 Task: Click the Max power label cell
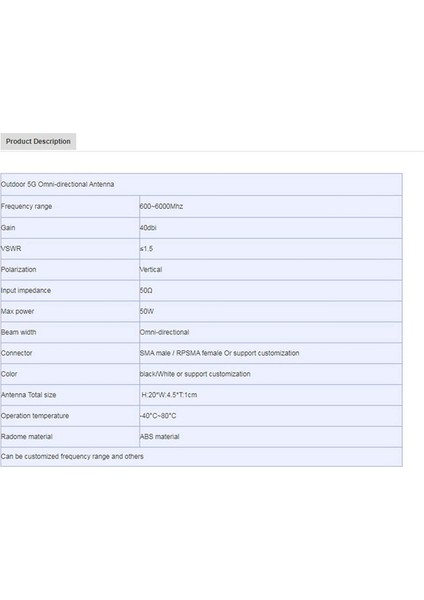tap(70, 311)
